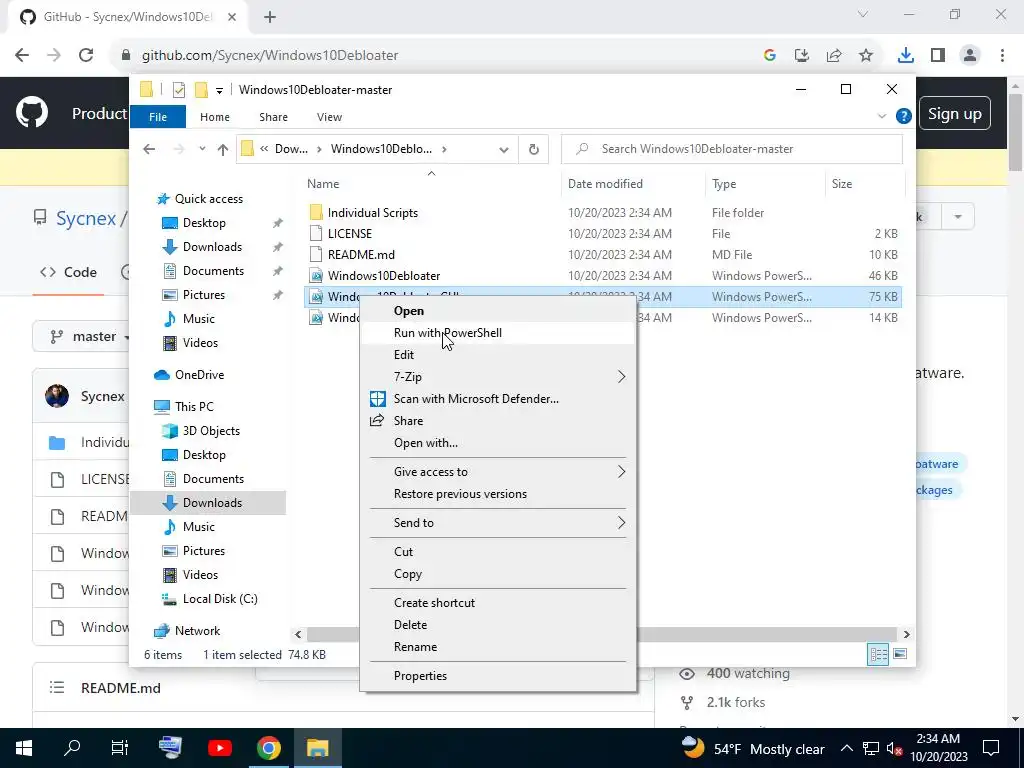Choose Delete in the context menu

pos(410,625)
